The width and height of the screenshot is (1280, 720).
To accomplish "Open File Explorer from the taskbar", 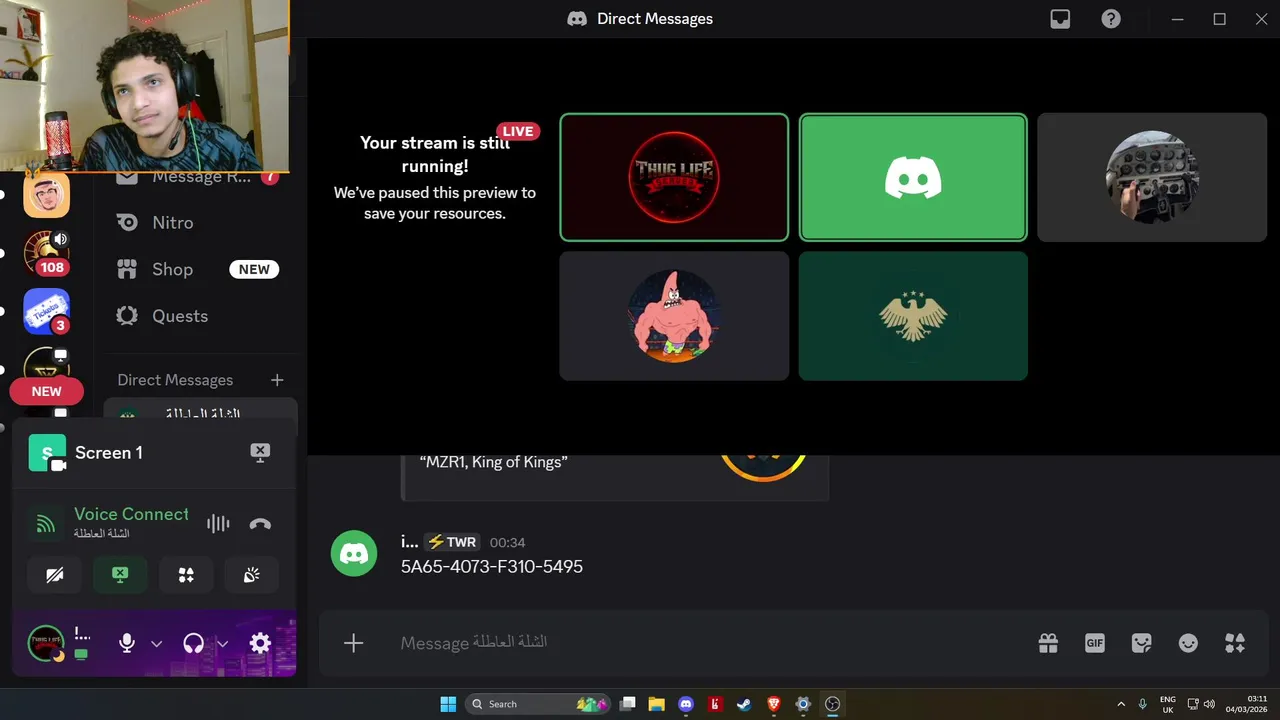I will [656, 704].
